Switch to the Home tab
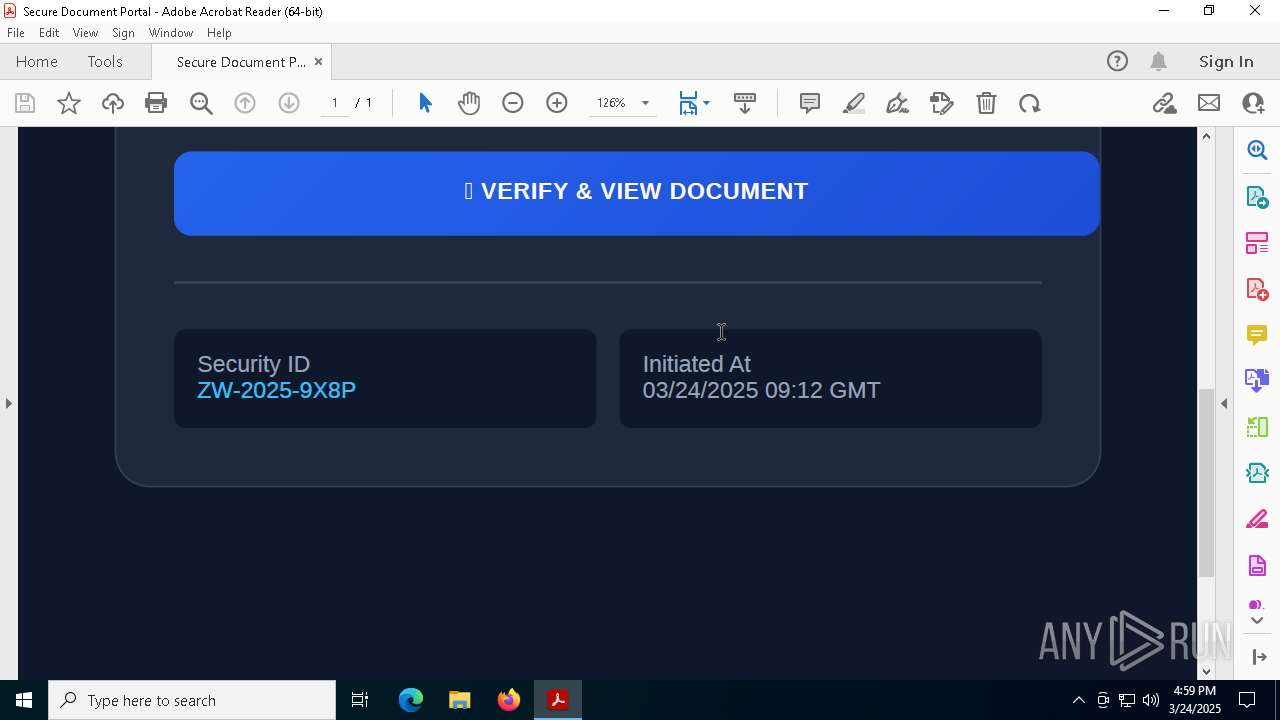The width and height of the screenshot is (1280, 720). 37,61
